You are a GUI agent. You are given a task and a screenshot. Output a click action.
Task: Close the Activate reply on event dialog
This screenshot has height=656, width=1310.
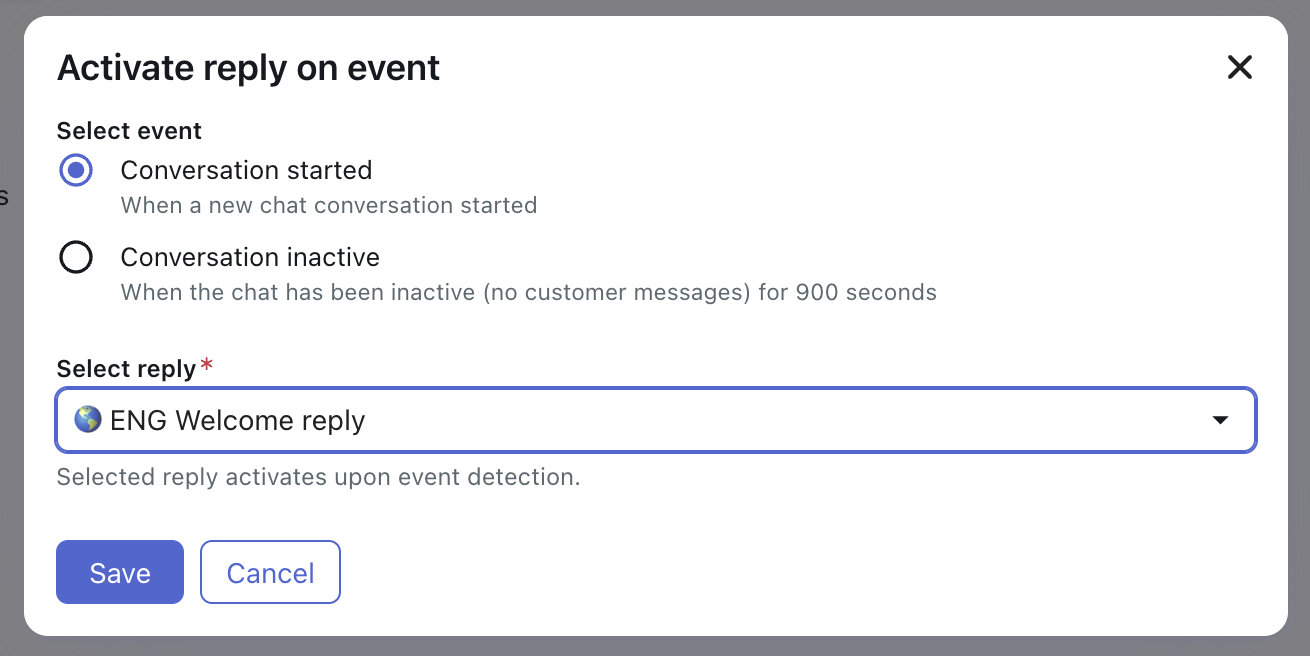point(1239,68)
